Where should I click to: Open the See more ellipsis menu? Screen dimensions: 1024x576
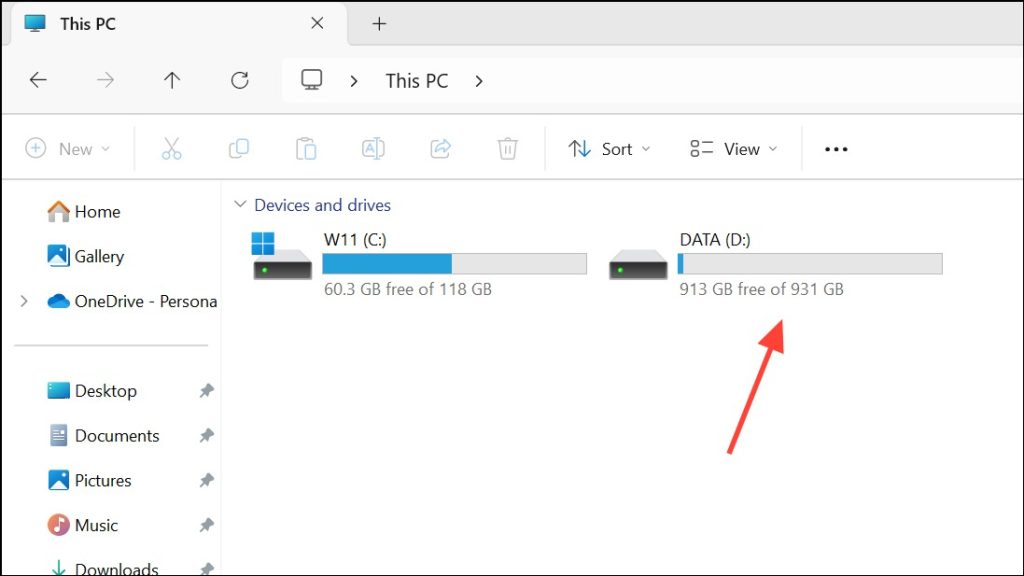click(836, 149)
